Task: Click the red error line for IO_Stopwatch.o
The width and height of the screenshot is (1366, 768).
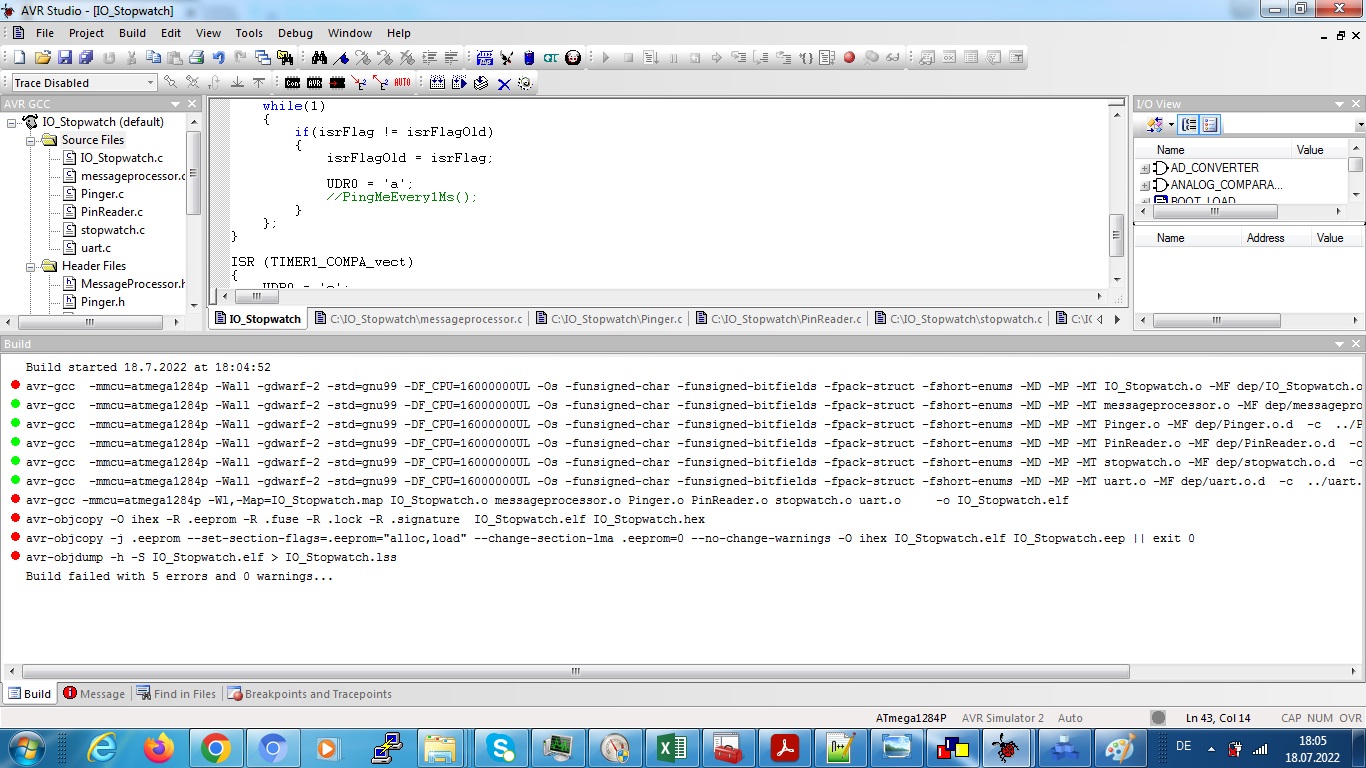Action: coord(686,386)
